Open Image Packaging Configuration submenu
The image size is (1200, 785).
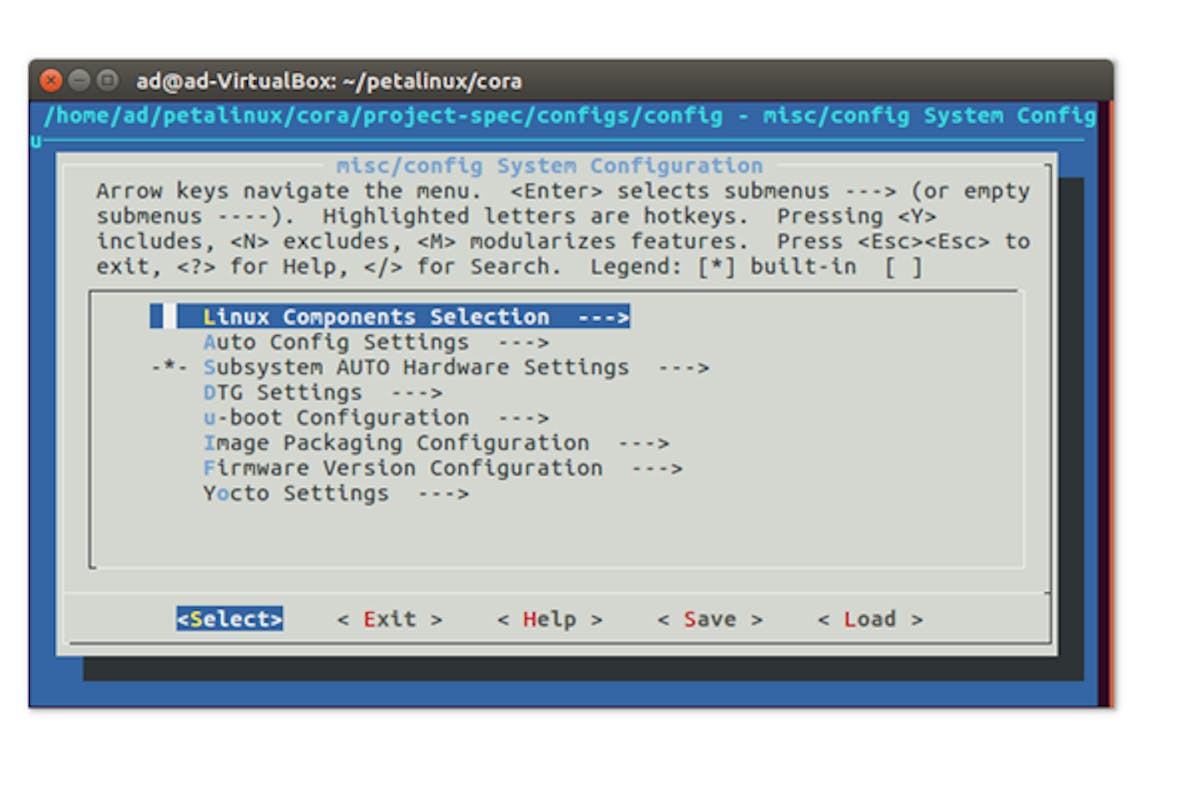[436, 442]
